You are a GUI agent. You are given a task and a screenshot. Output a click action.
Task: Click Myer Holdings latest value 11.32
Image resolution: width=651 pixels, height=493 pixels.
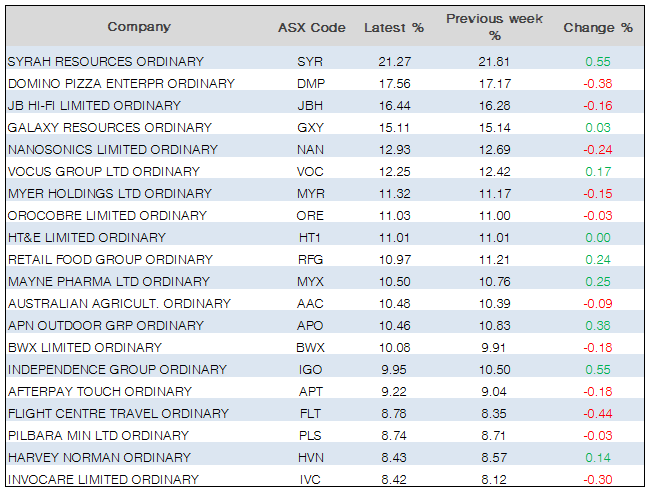click(x=393, y=194)
